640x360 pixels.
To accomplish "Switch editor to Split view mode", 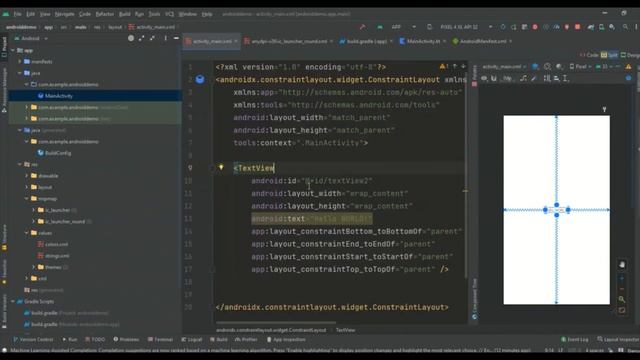I will click(609, 55).
